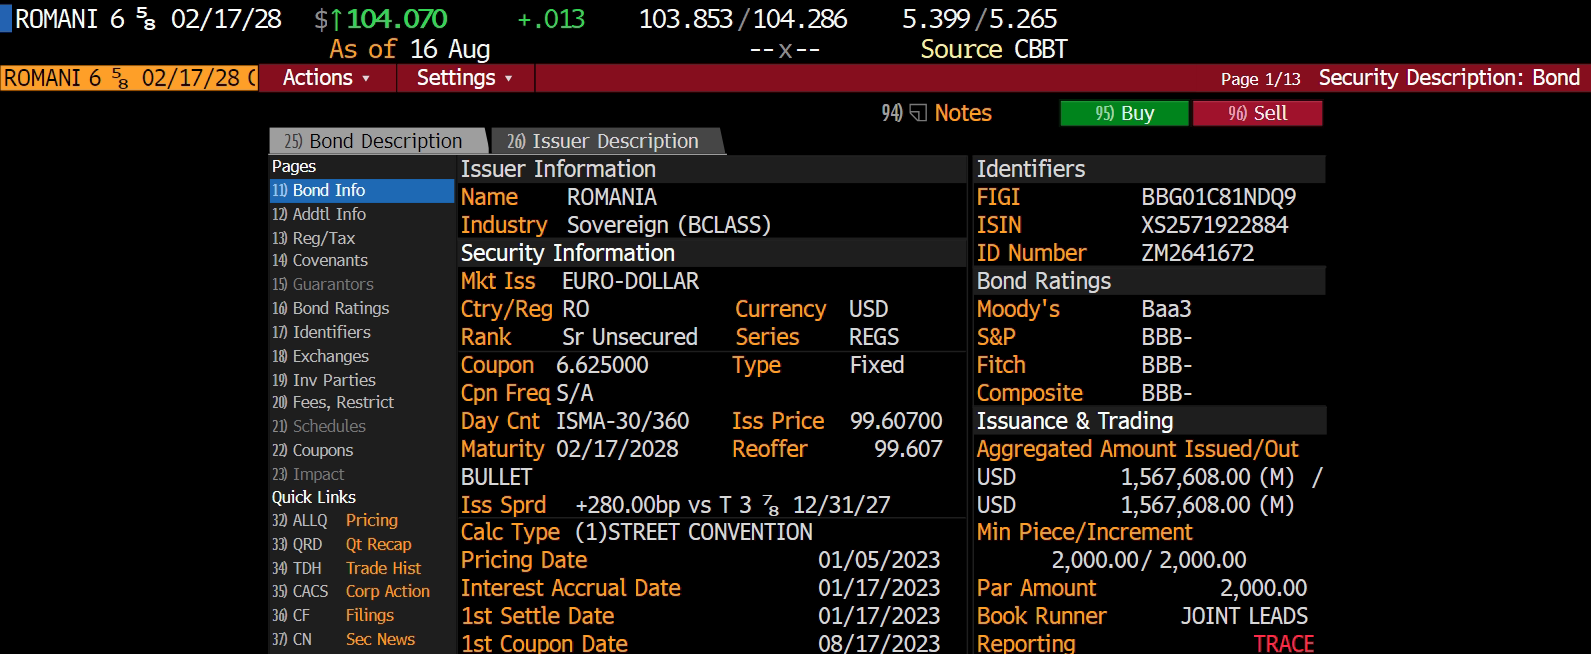Click the yield 5.399/5.265 quote
This screenshot has height=654, width=1591.
(980, 19)
